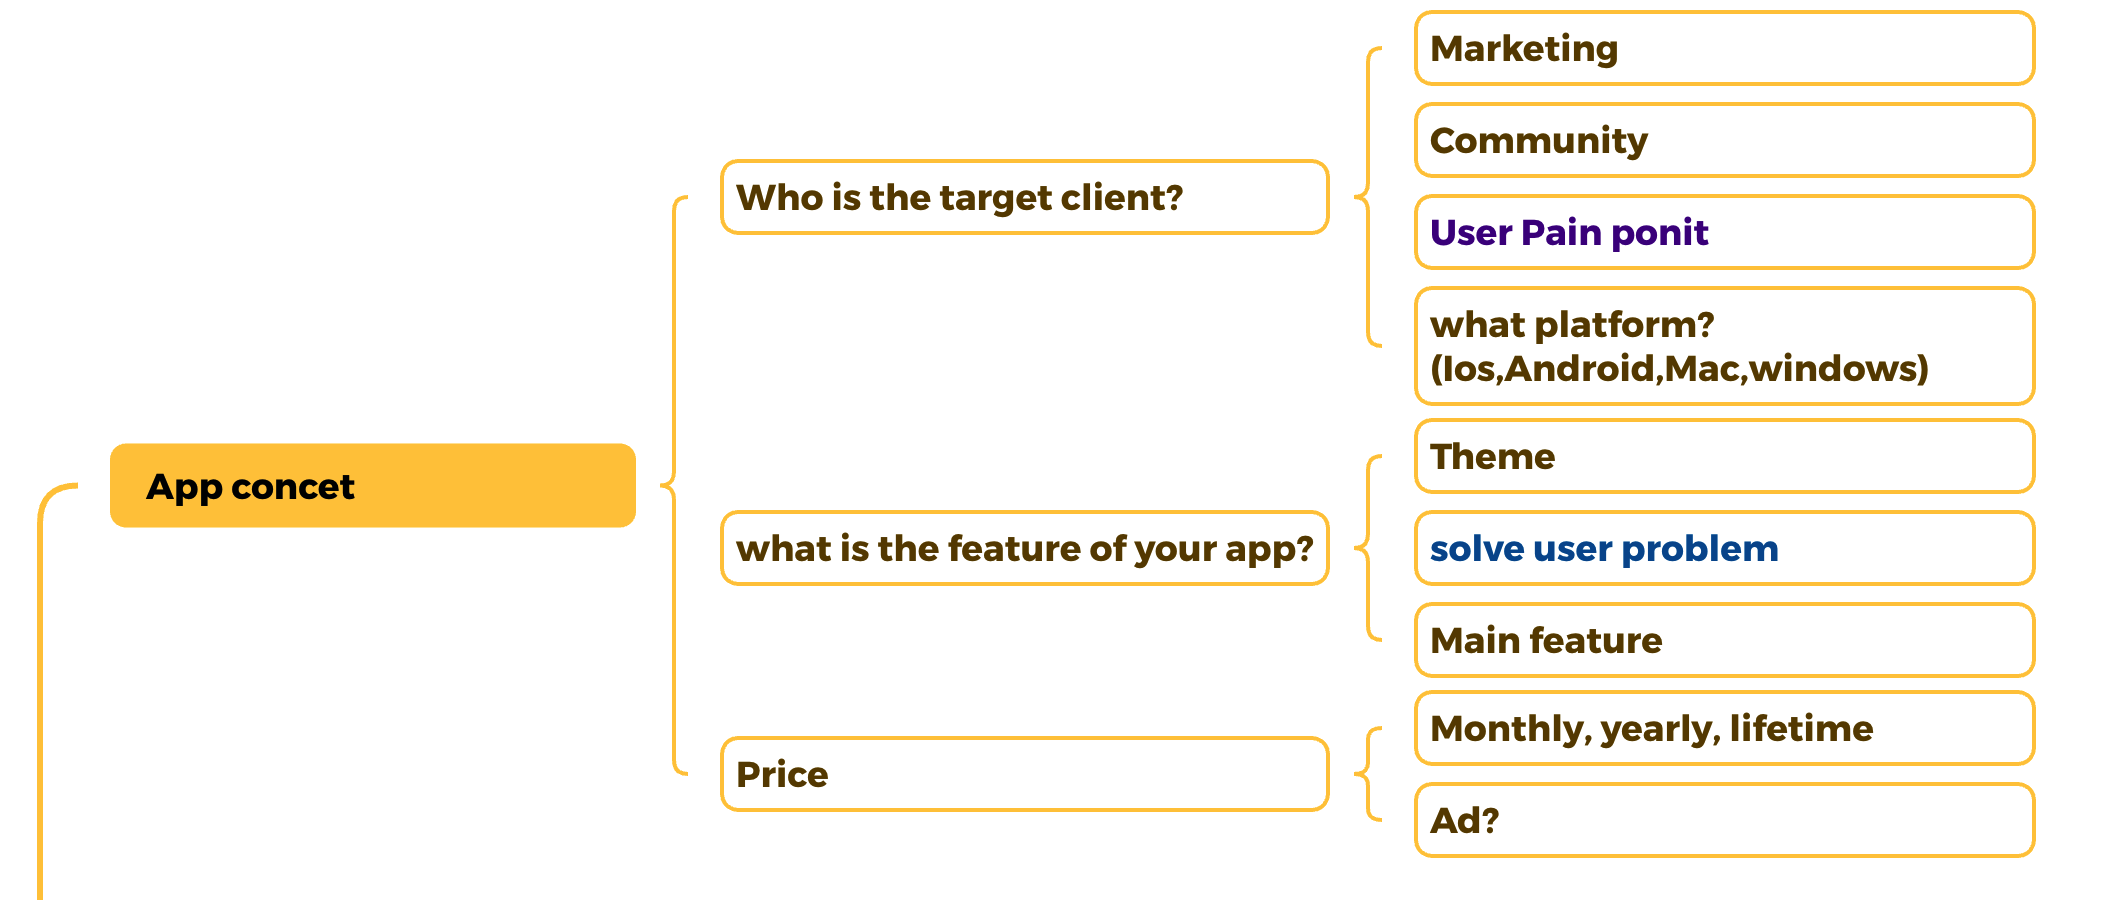
Task: Select the 'Theme' node
Action: point(1724,457)
